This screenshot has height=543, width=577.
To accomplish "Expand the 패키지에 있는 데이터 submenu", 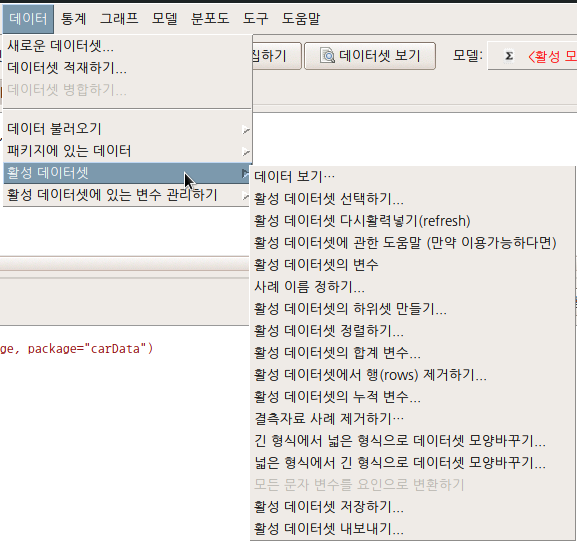I will (127, 151).
